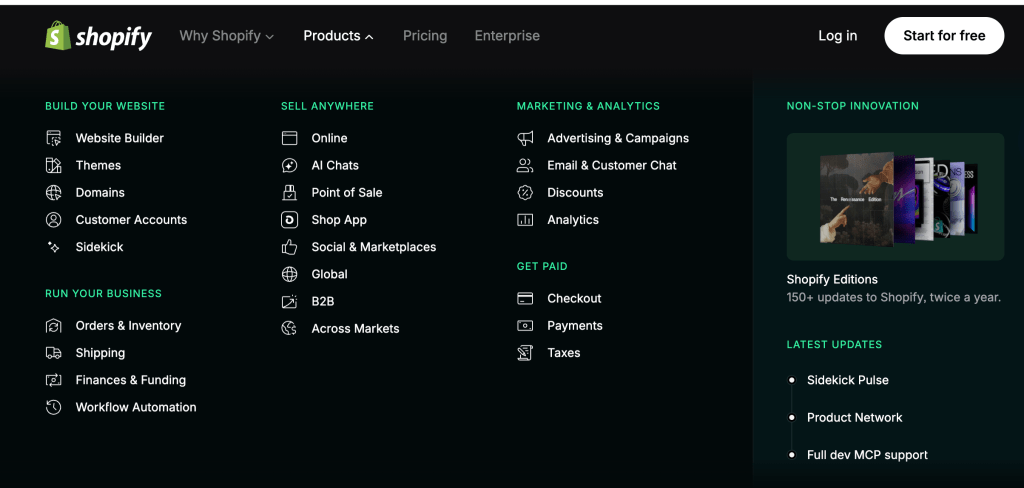Click the Social & Marketplaces thumbs-up icon
The height and width of the screenshot is (488, 1024).
[289, 247]
